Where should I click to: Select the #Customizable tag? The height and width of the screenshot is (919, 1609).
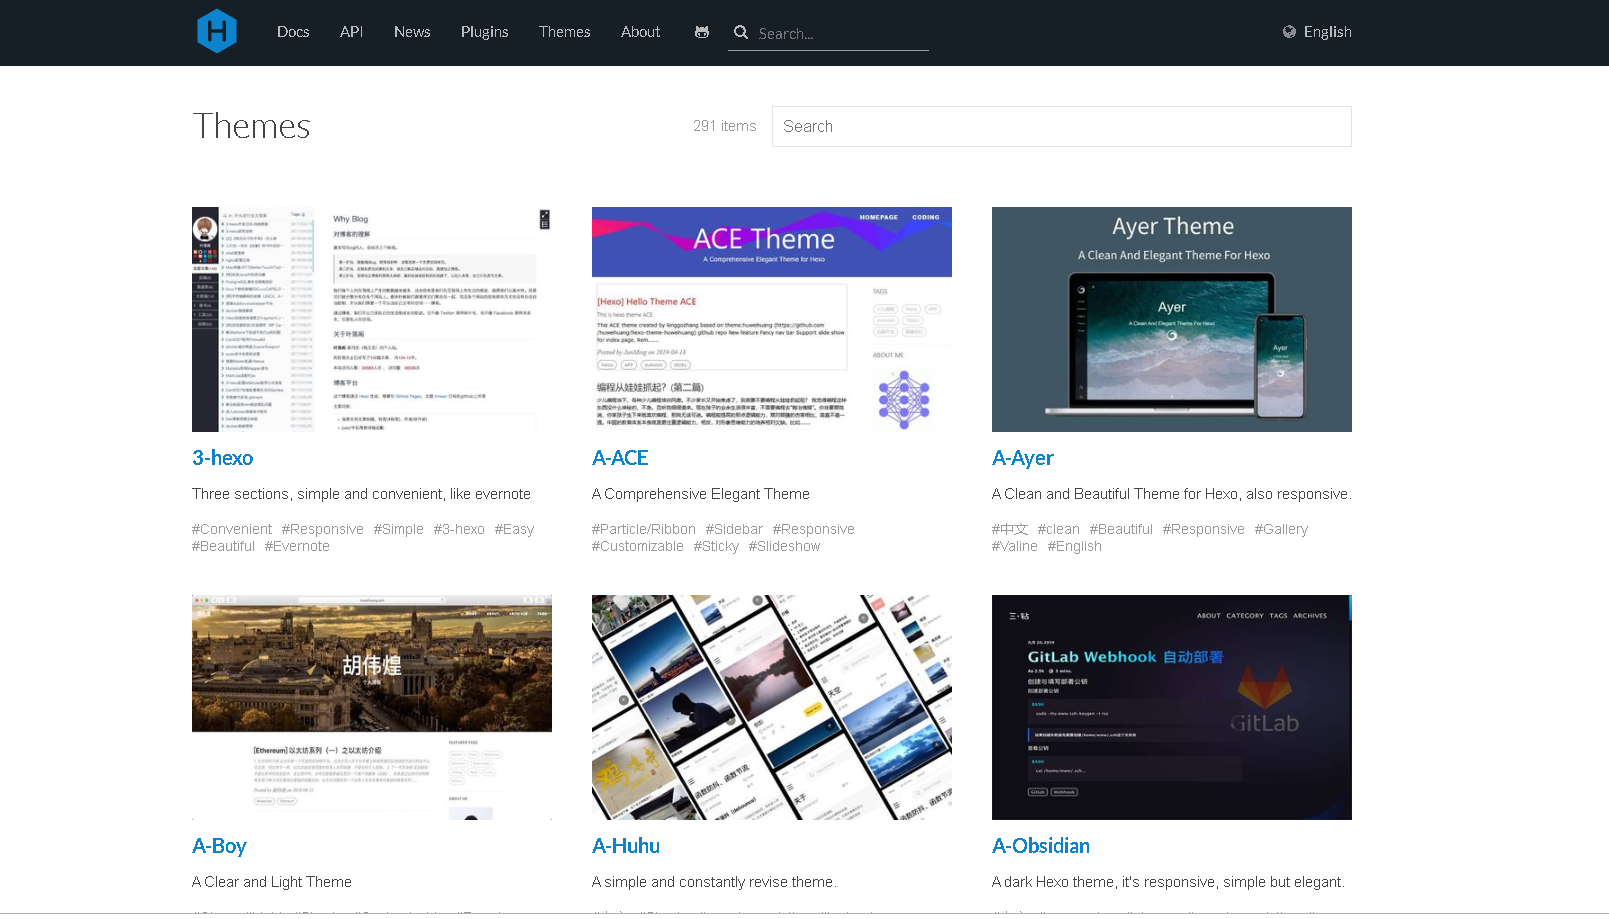coord(638,546)
